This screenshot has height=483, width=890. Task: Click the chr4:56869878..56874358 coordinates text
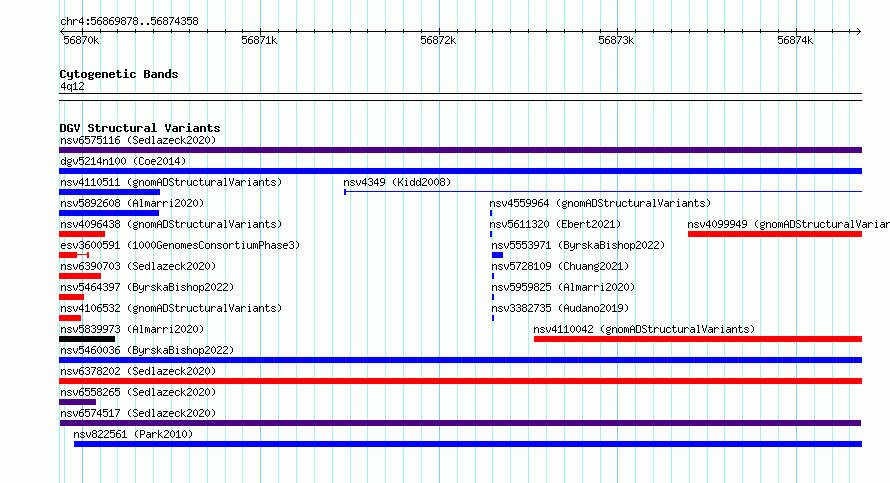[129, 22]
